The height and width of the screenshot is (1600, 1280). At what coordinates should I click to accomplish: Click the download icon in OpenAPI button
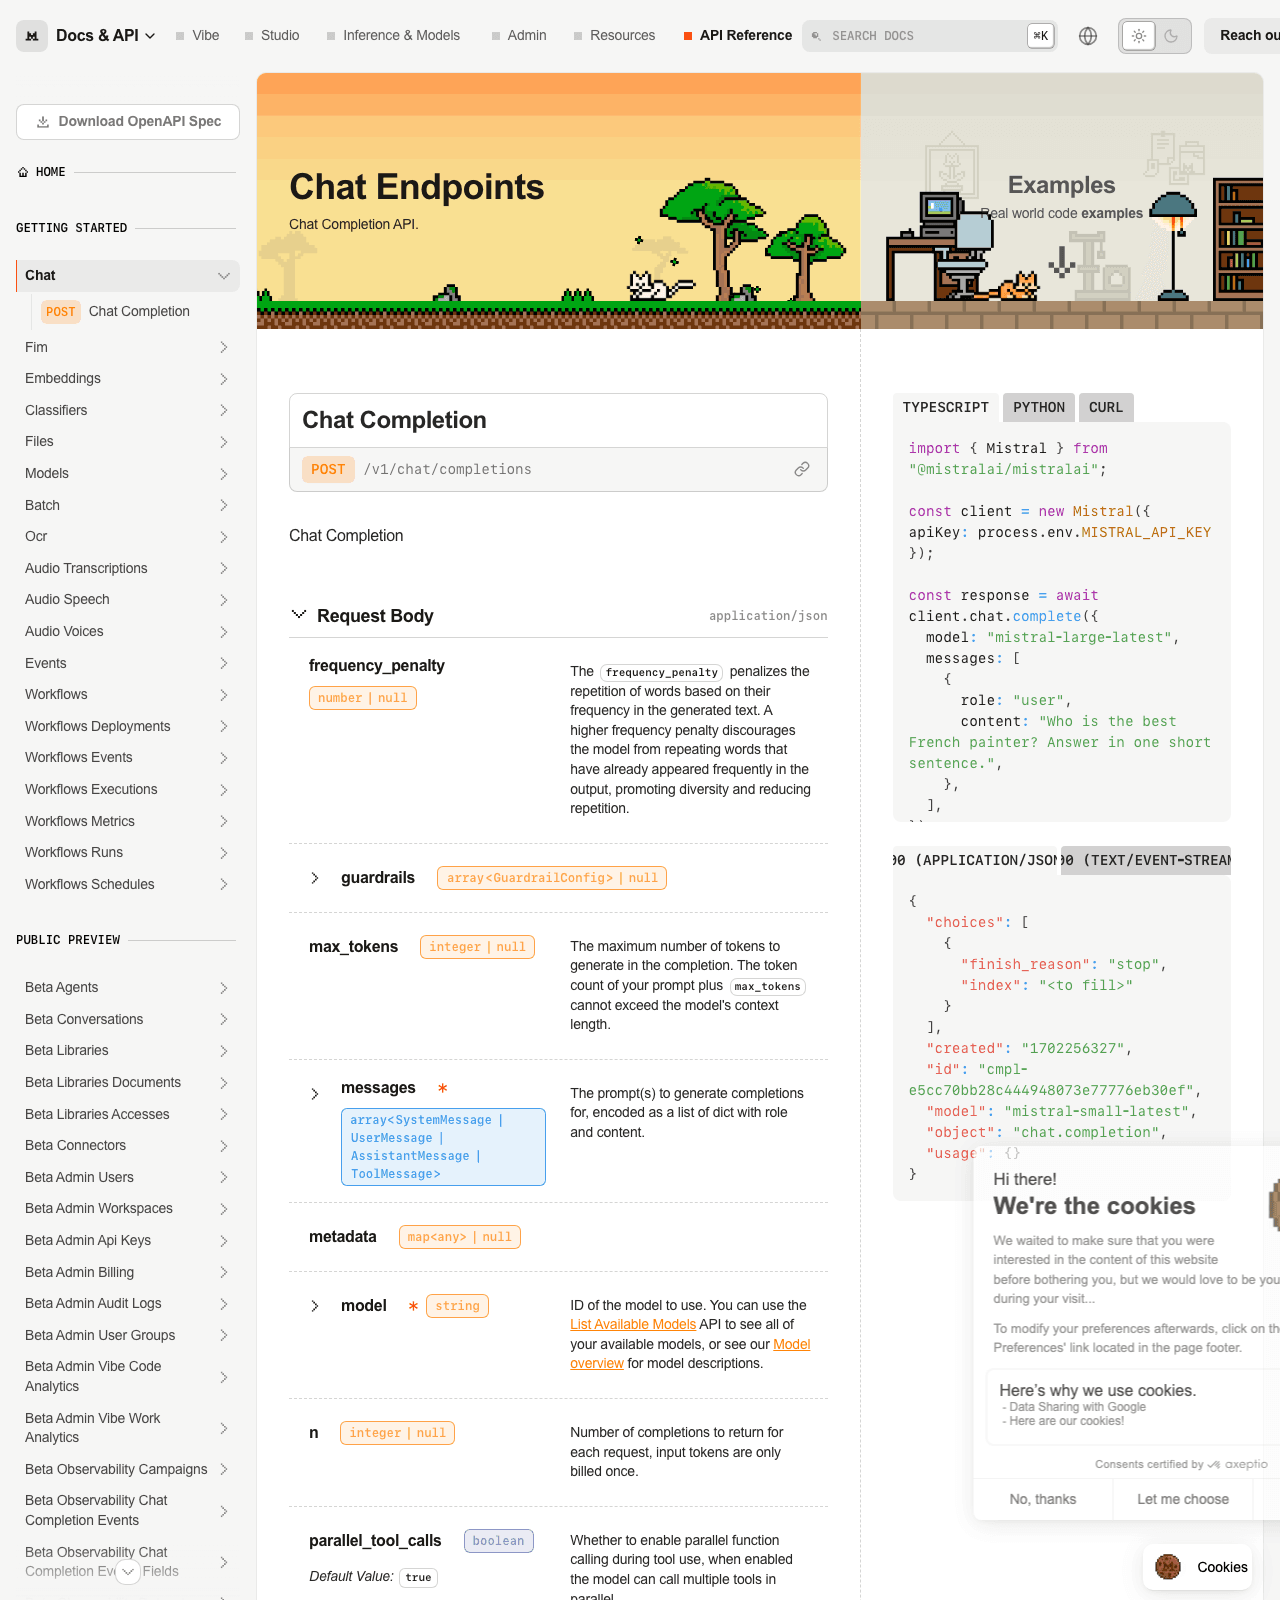(x=43, y=122)
